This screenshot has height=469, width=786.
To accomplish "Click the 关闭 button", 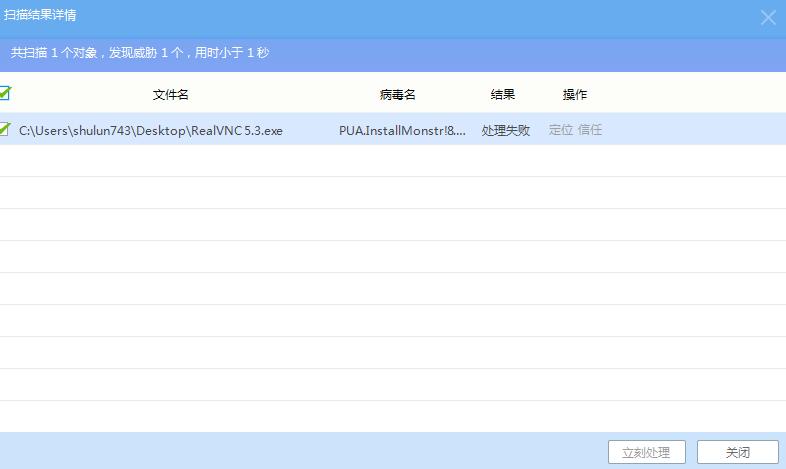I will pos(737,452).
